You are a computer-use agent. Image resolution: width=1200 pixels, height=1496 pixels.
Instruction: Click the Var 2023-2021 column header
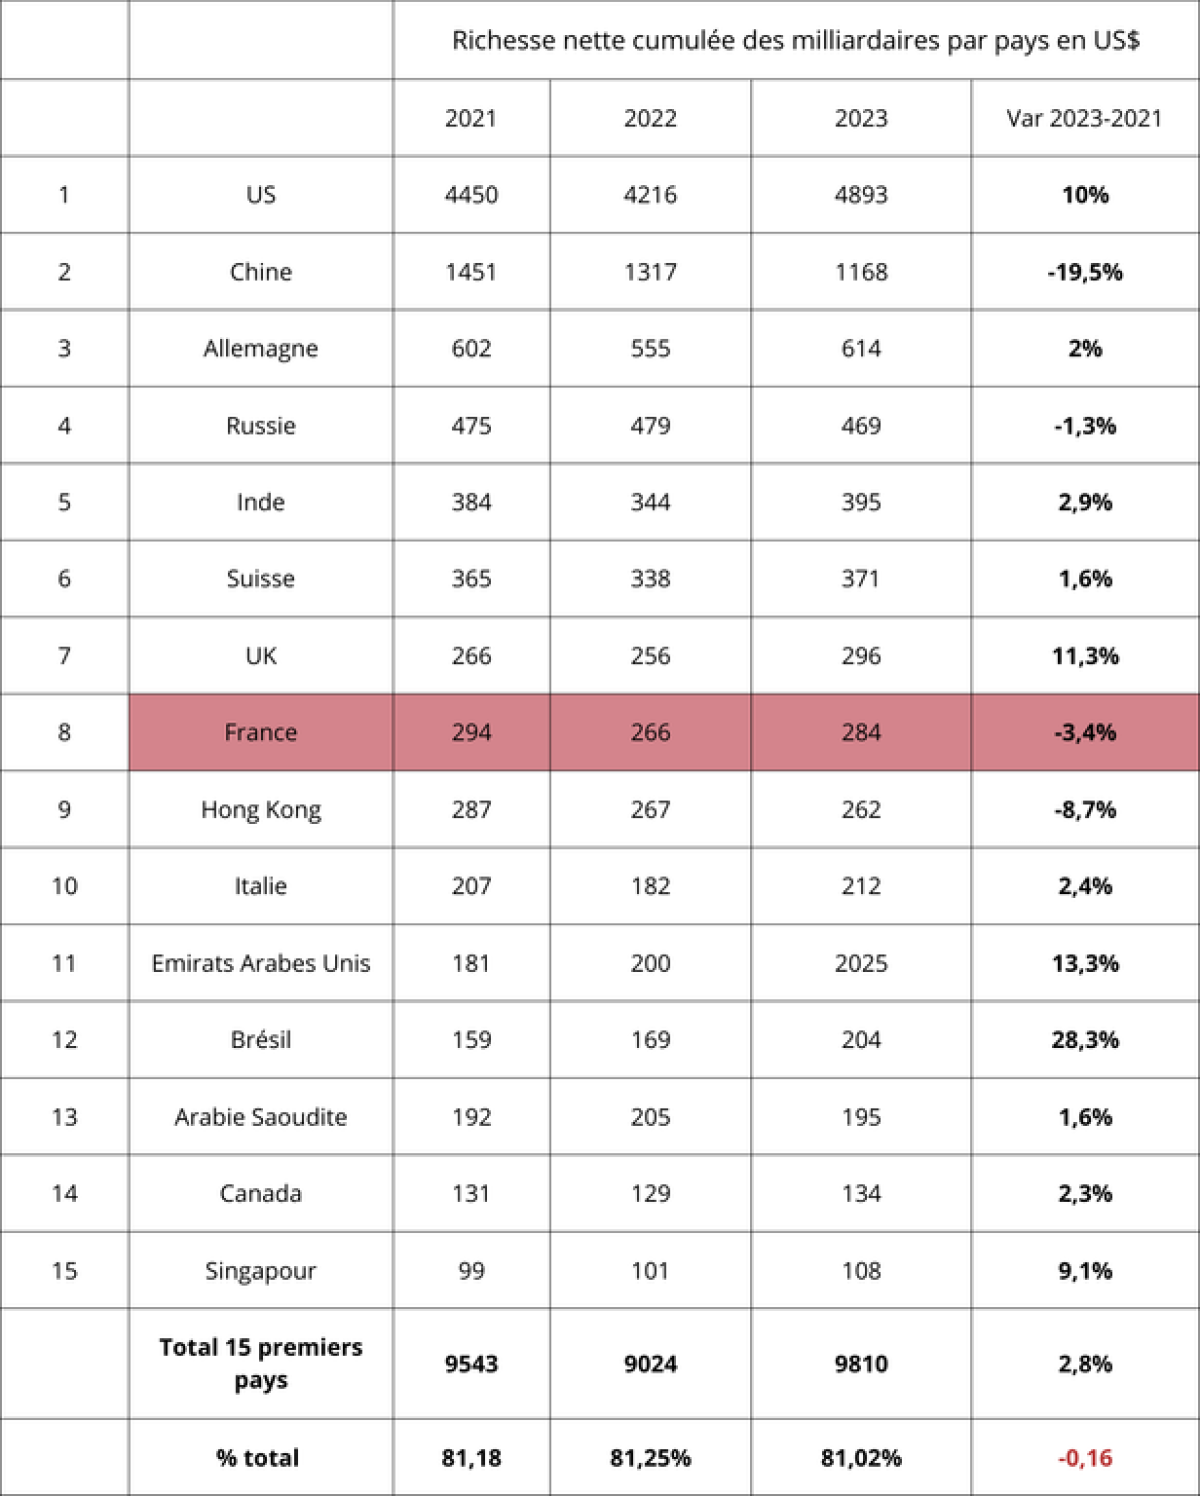pos(1084,118)
